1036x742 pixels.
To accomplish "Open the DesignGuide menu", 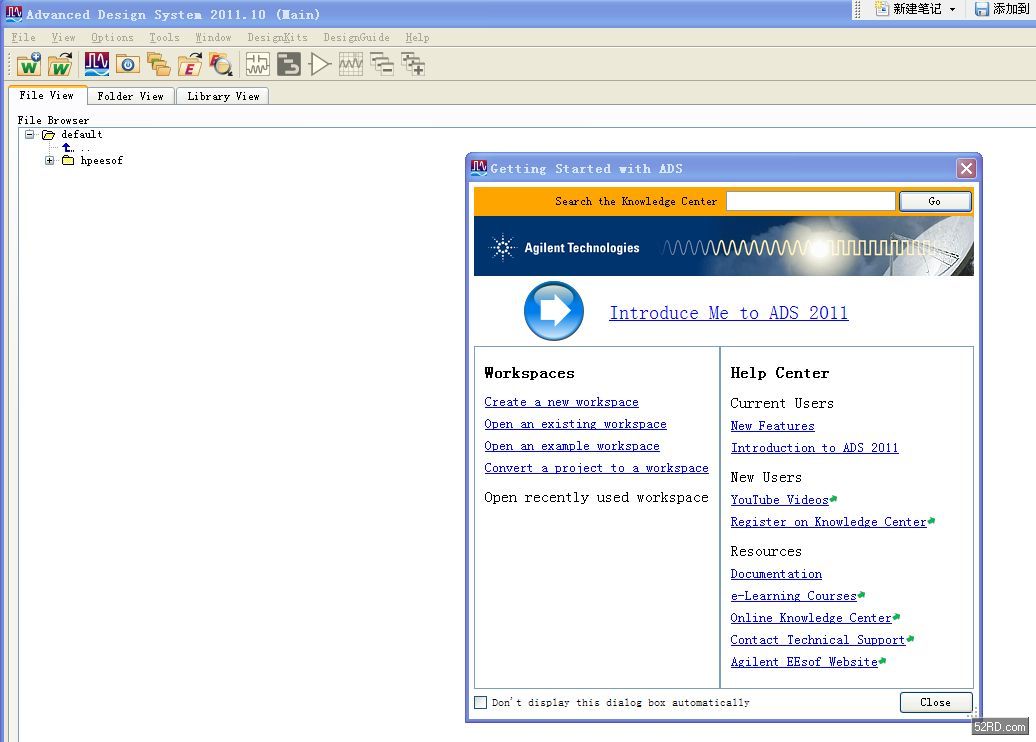I will pyautogui.click(x=357, y=38).
